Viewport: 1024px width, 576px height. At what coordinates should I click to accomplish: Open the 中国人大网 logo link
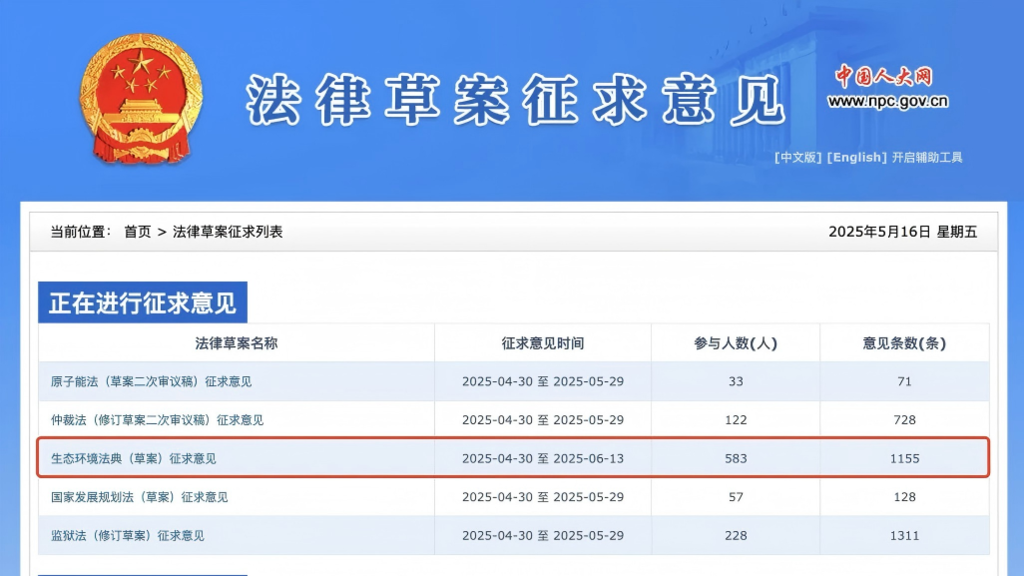(x=884, y=76)
